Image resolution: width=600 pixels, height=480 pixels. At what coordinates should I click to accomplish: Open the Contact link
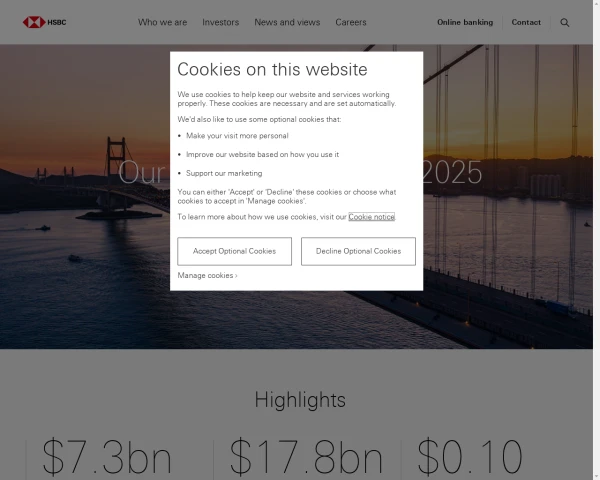[526, 22]
